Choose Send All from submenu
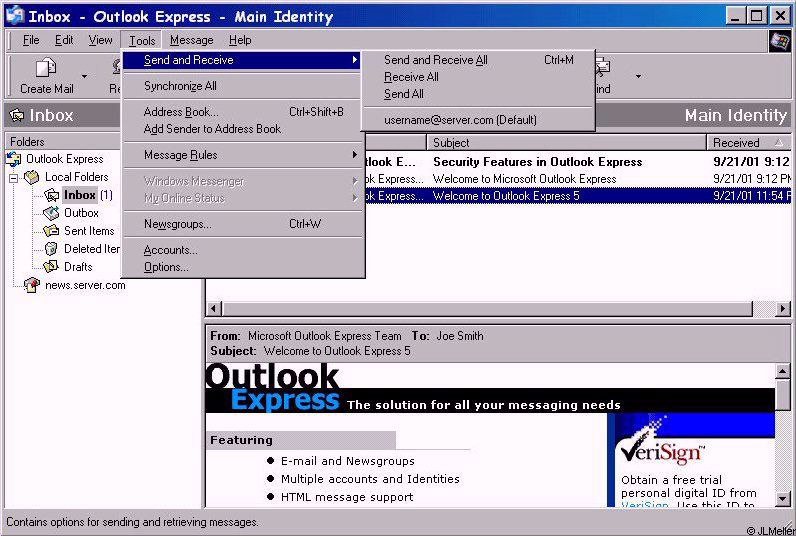 tap(478, 94)
